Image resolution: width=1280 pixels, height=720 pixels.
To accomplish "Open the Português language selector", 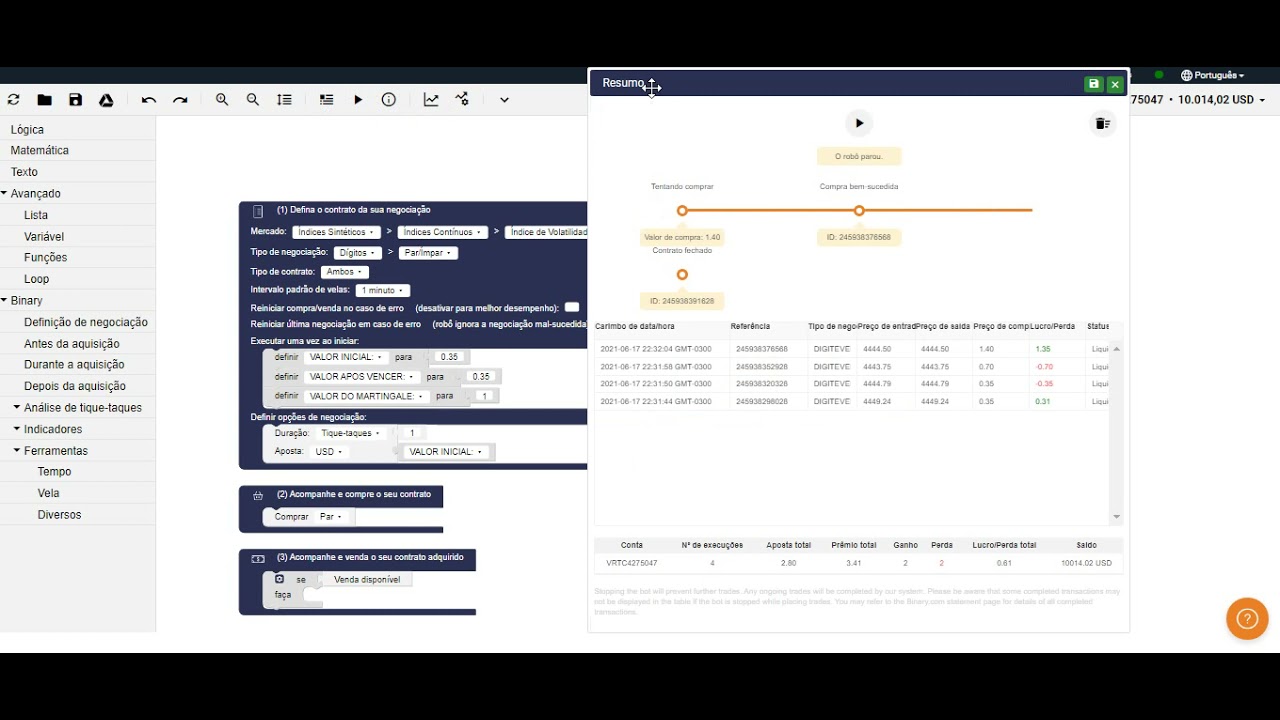I will point(1212,75).
